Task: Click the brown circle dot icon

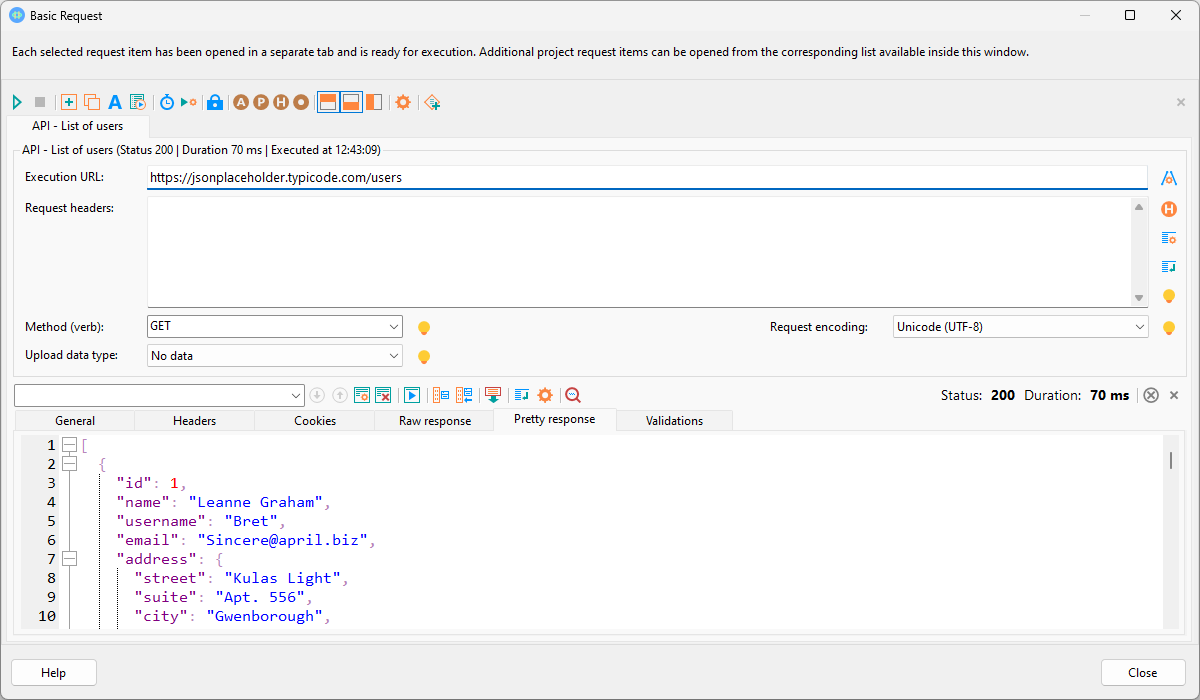Action: [x=301, y=102]
